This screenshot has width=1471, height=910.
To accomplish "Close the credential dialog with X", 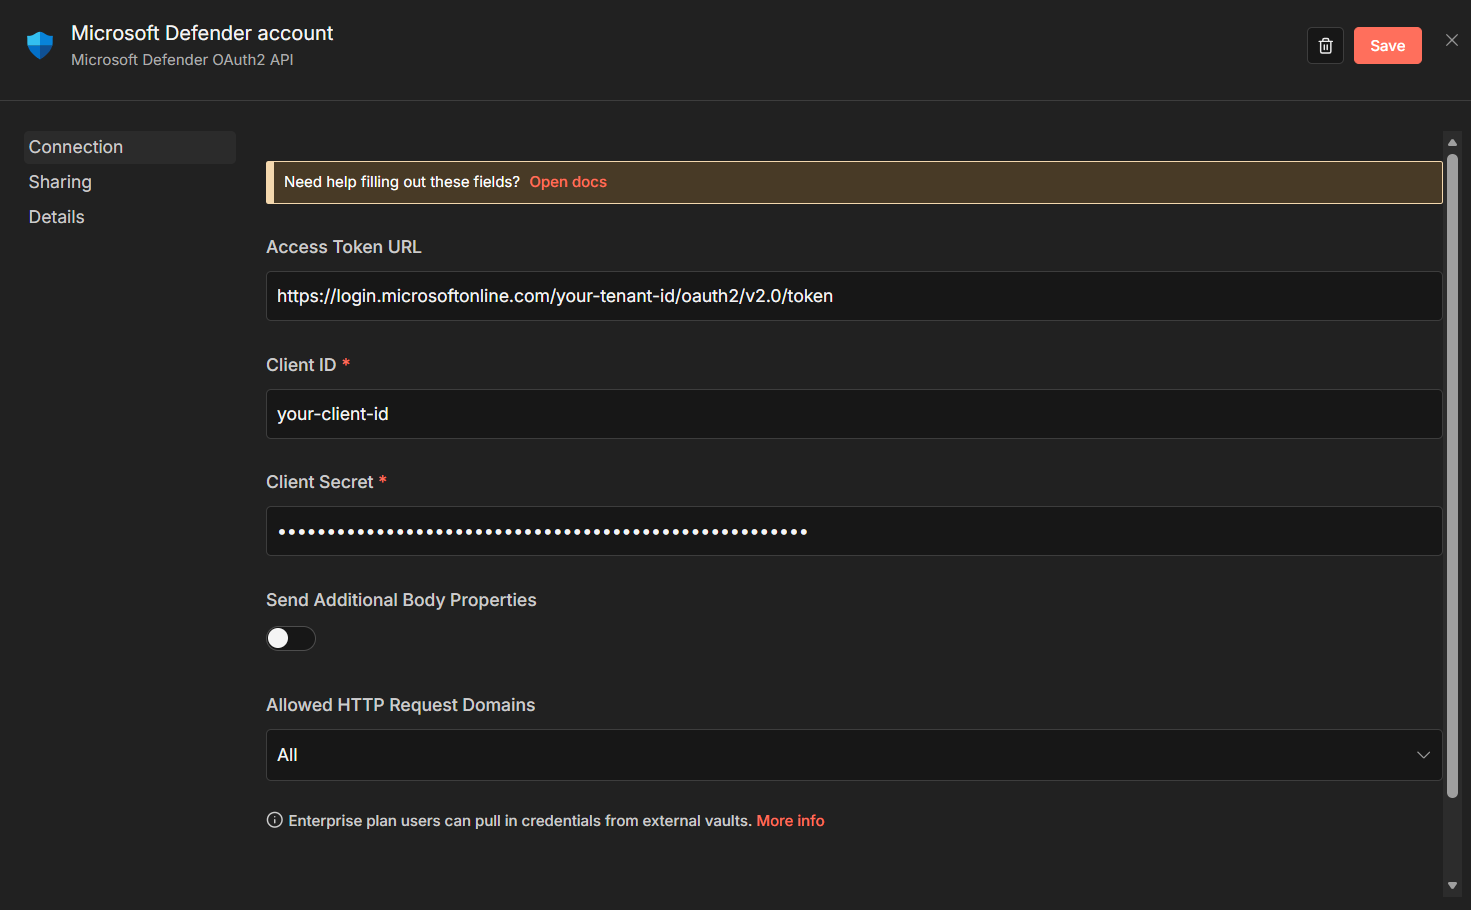I will coord(1451,40).
